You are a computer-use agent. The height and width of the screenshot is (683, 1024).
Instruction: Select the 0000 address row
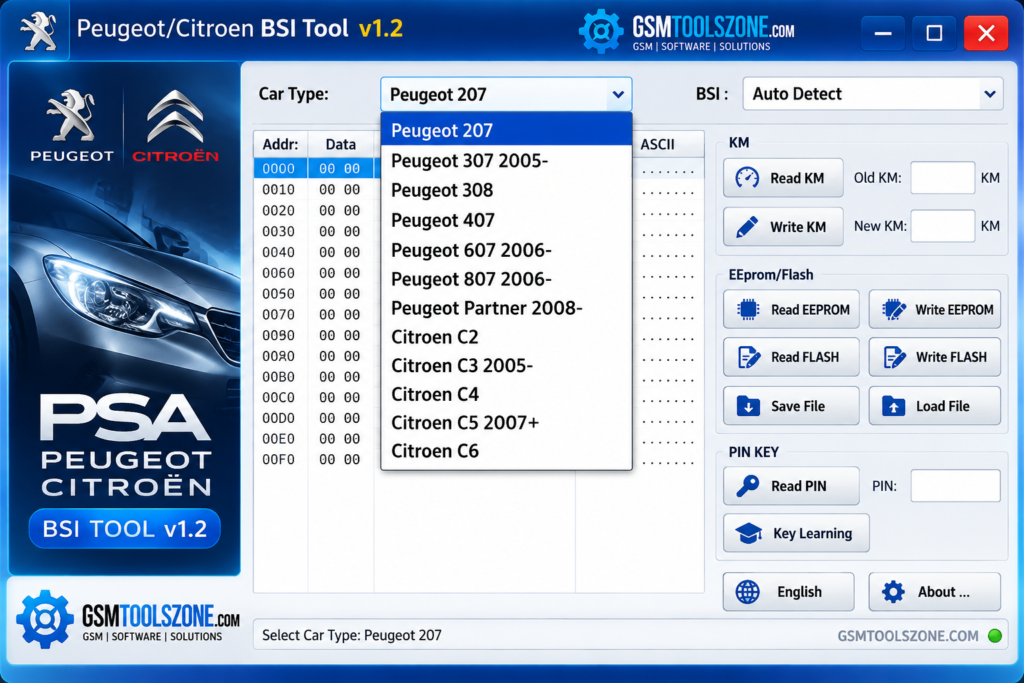point(316,168)
